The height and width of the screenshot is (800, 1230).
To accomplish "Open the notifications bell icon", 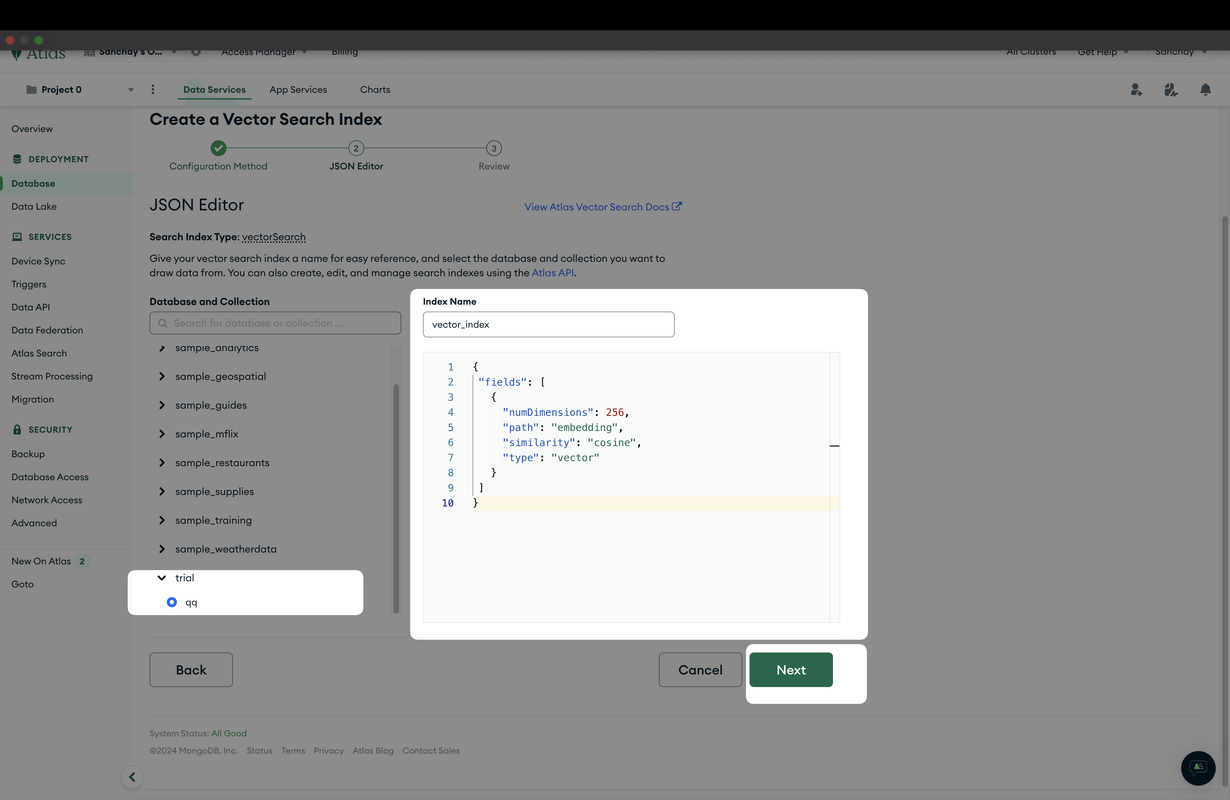I will [x=1205, y=90].
